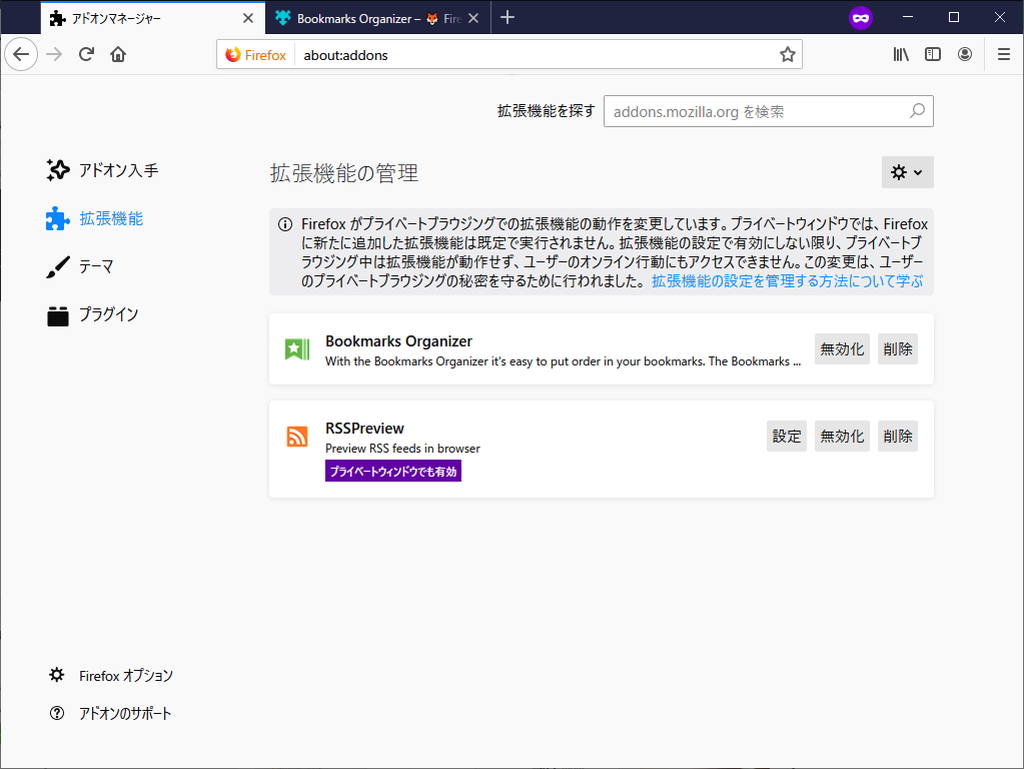Disable the RSSPreview extension

tap(841, 435)
